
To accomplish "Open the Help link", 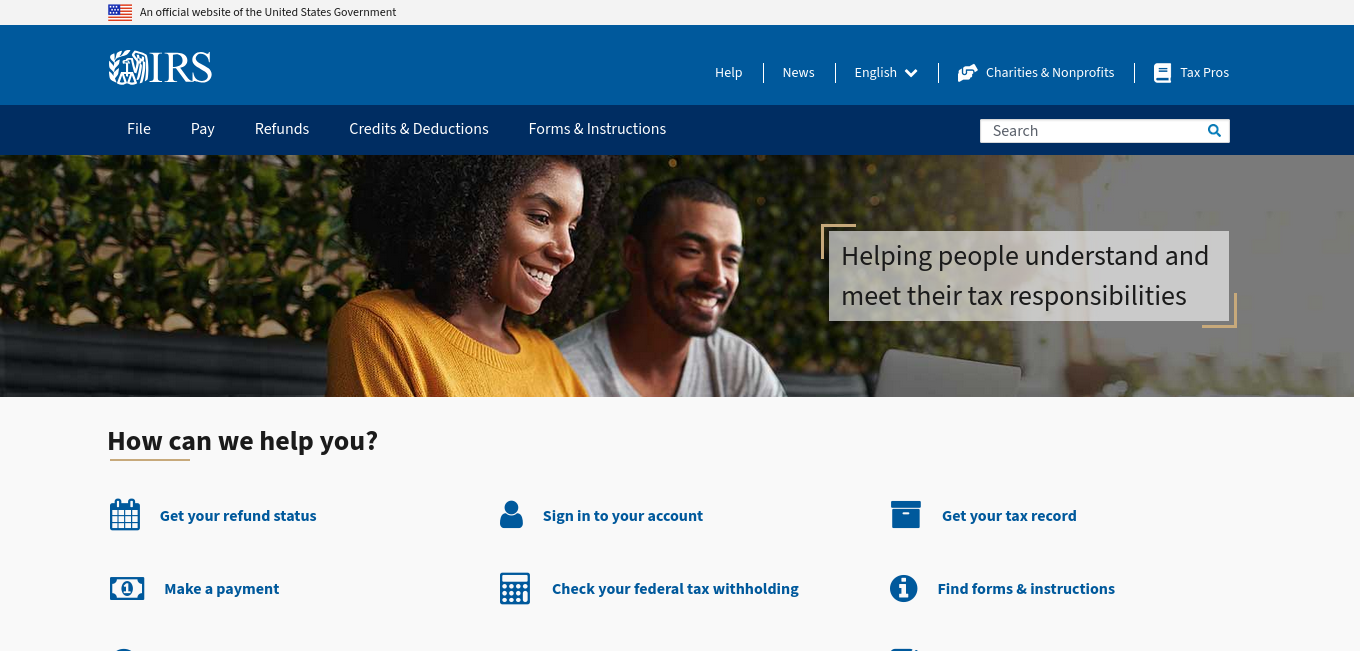I will 729,73.
